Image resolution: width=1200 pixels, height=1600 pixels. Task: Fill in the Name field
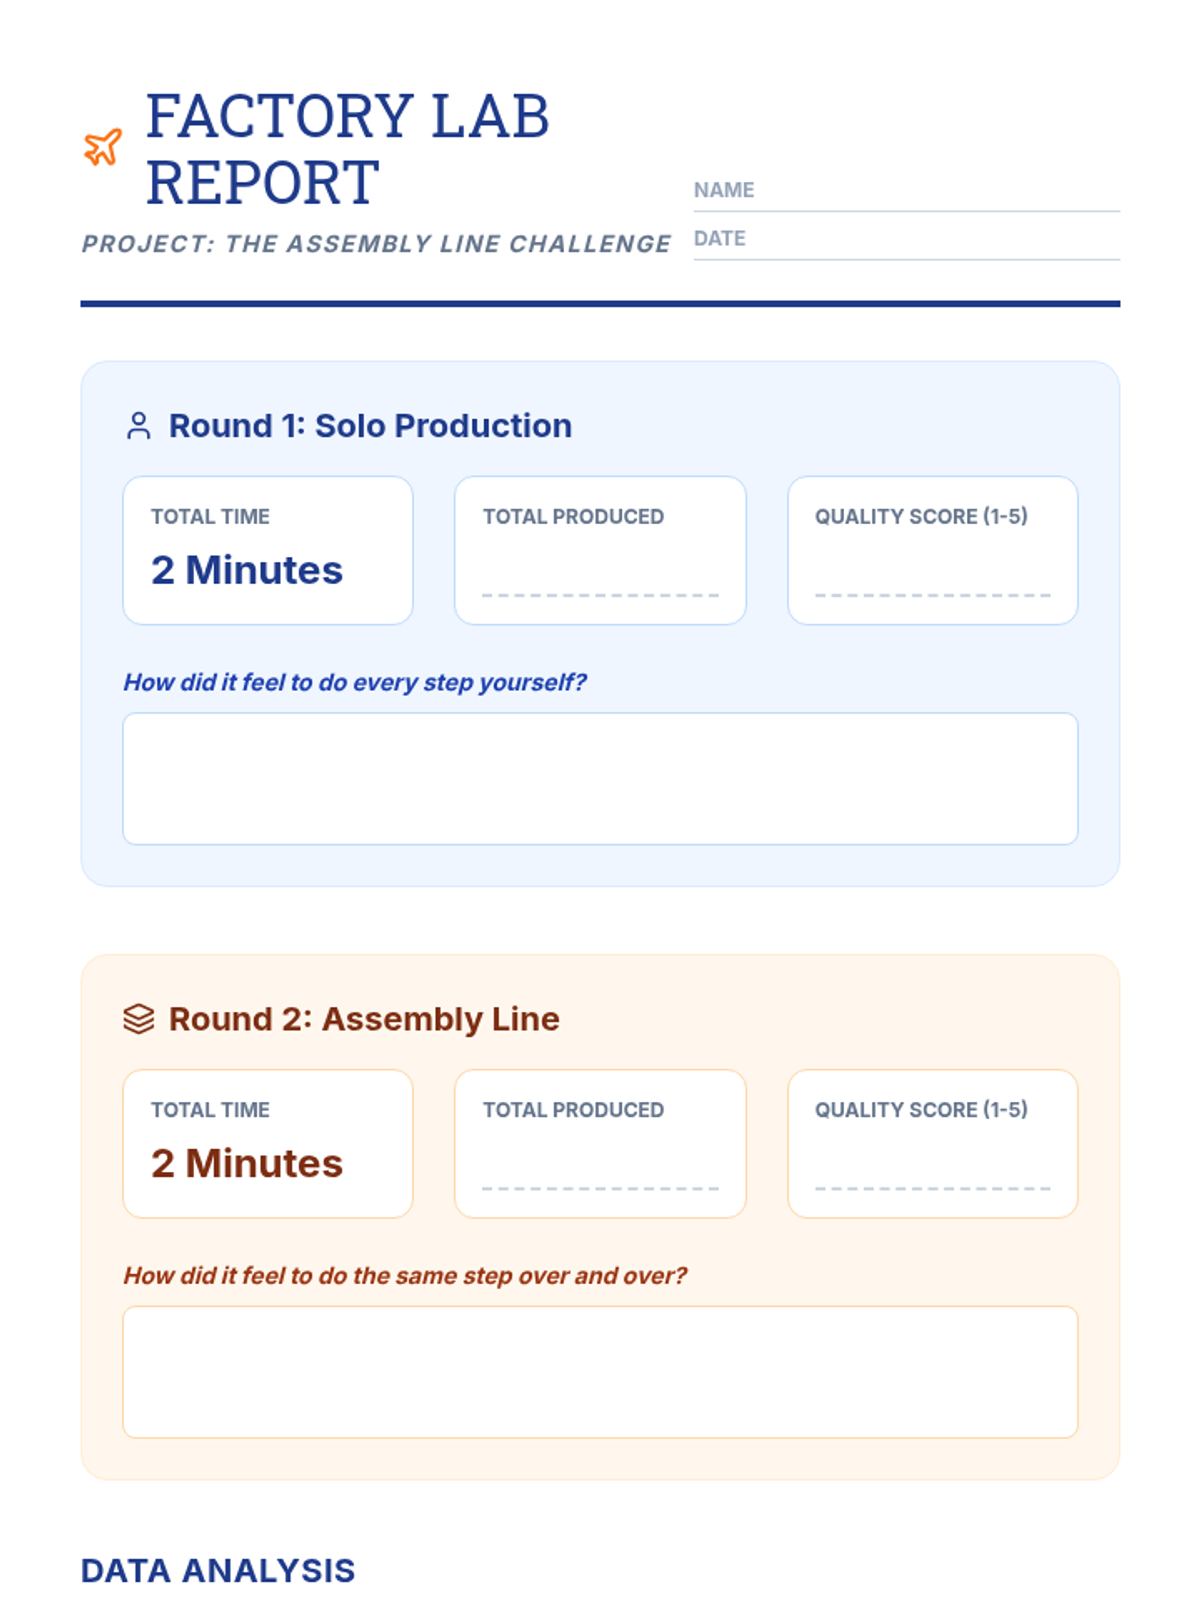point(935,190)
